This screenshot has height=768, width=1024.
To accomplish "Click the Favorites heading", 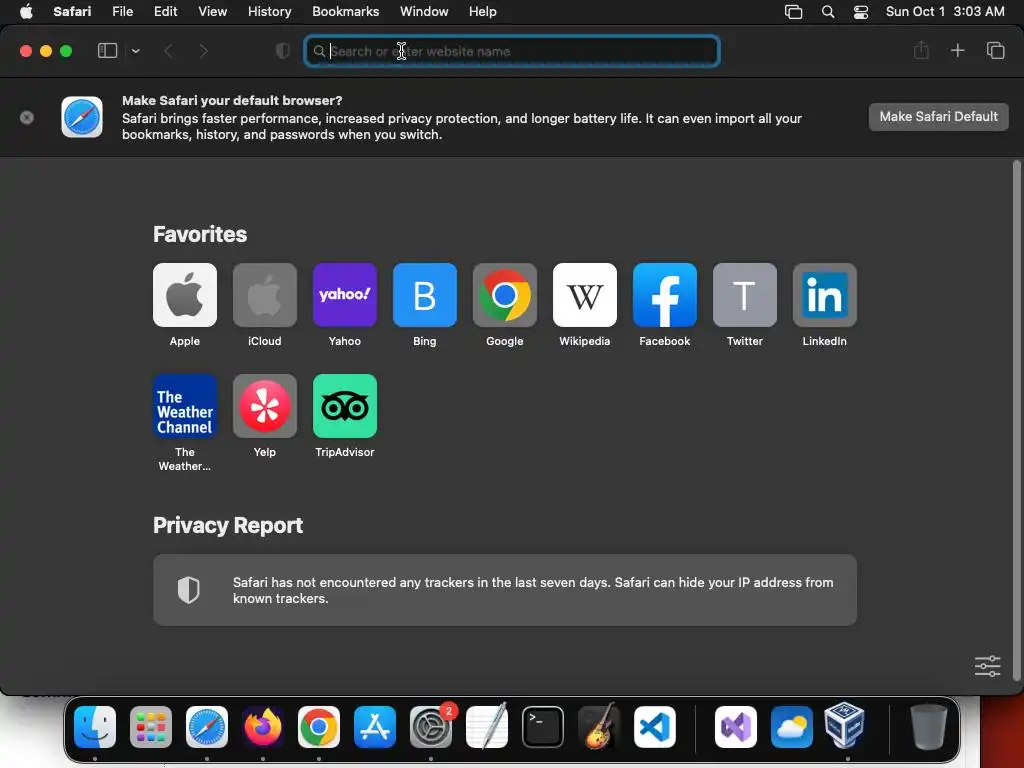I will click(200, 234).
